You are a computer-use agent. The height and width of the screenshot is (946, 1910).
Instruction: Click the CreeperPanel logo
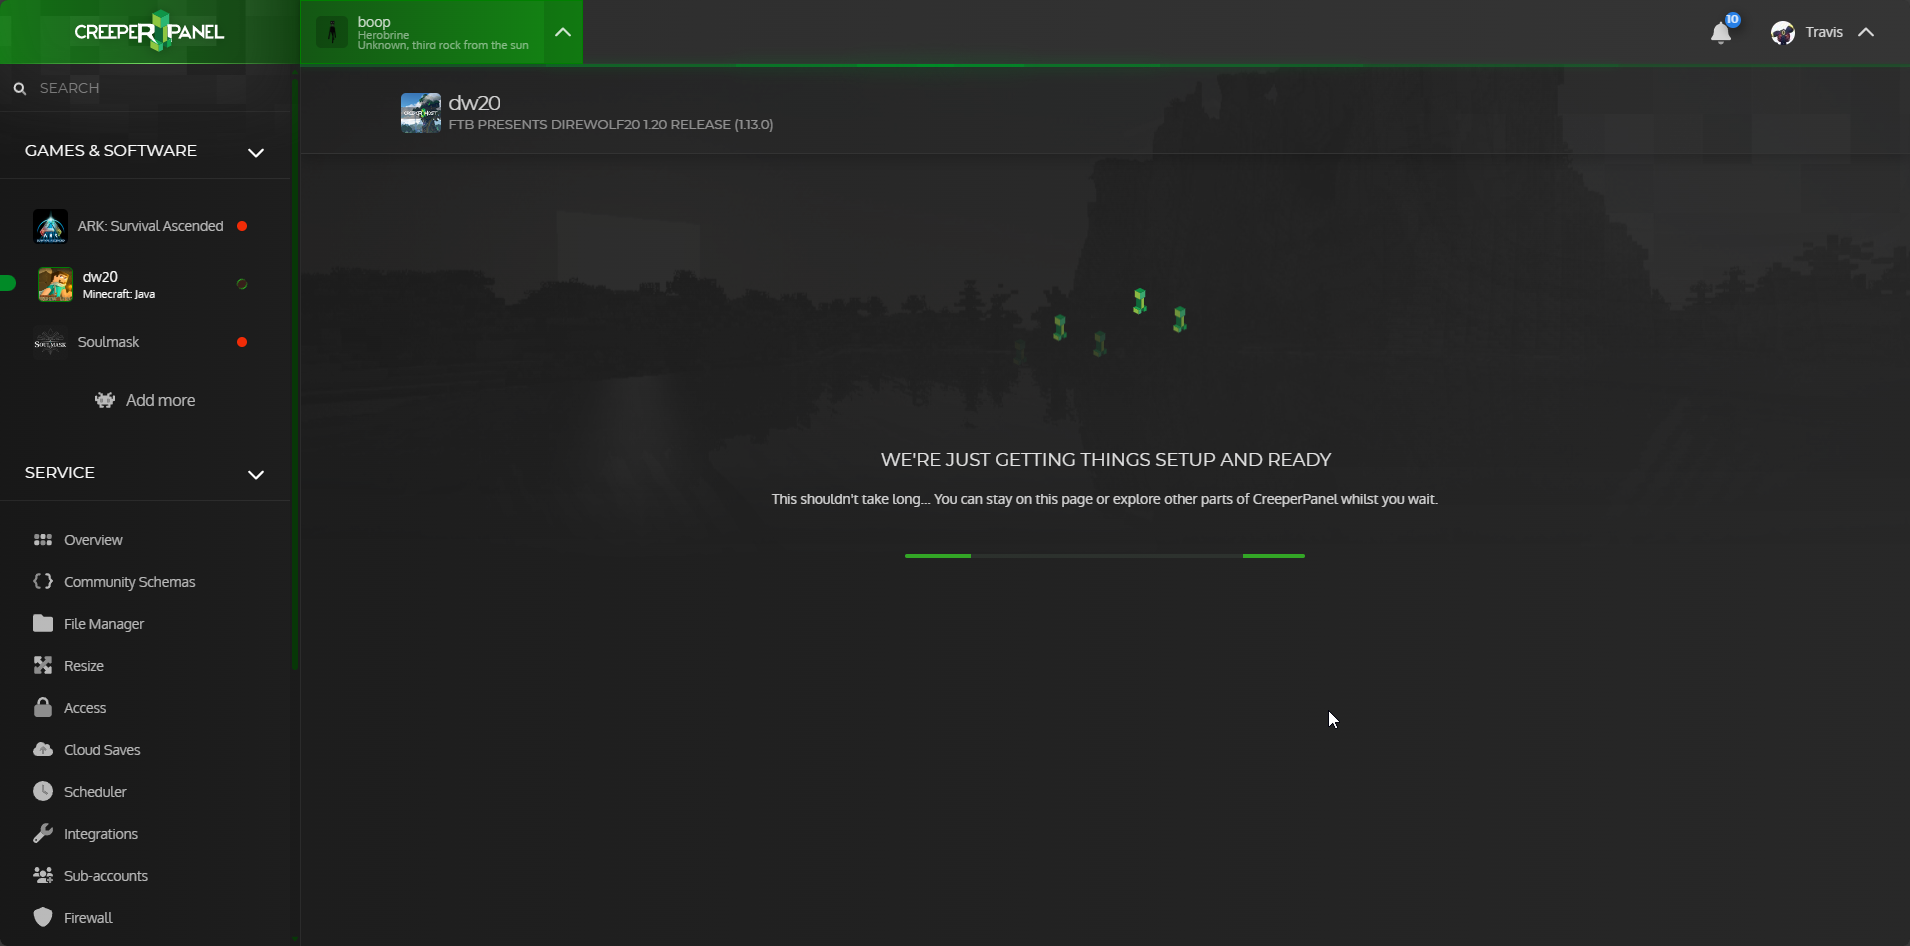point(149,31)
